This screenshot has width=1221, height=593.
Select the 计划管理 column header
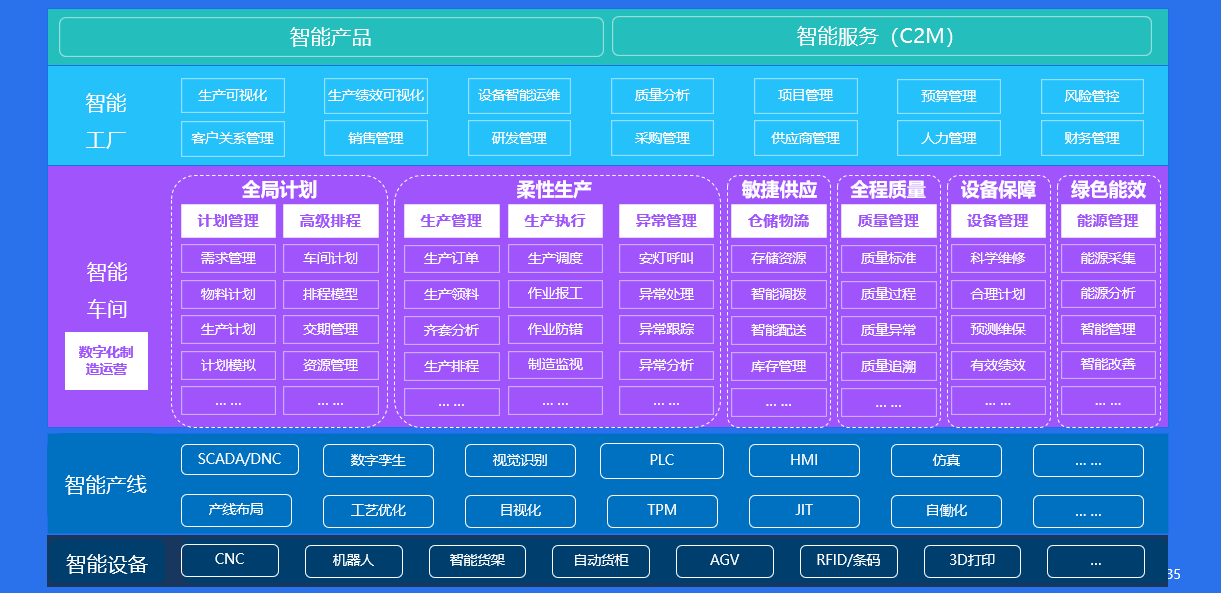coord(228,221)
